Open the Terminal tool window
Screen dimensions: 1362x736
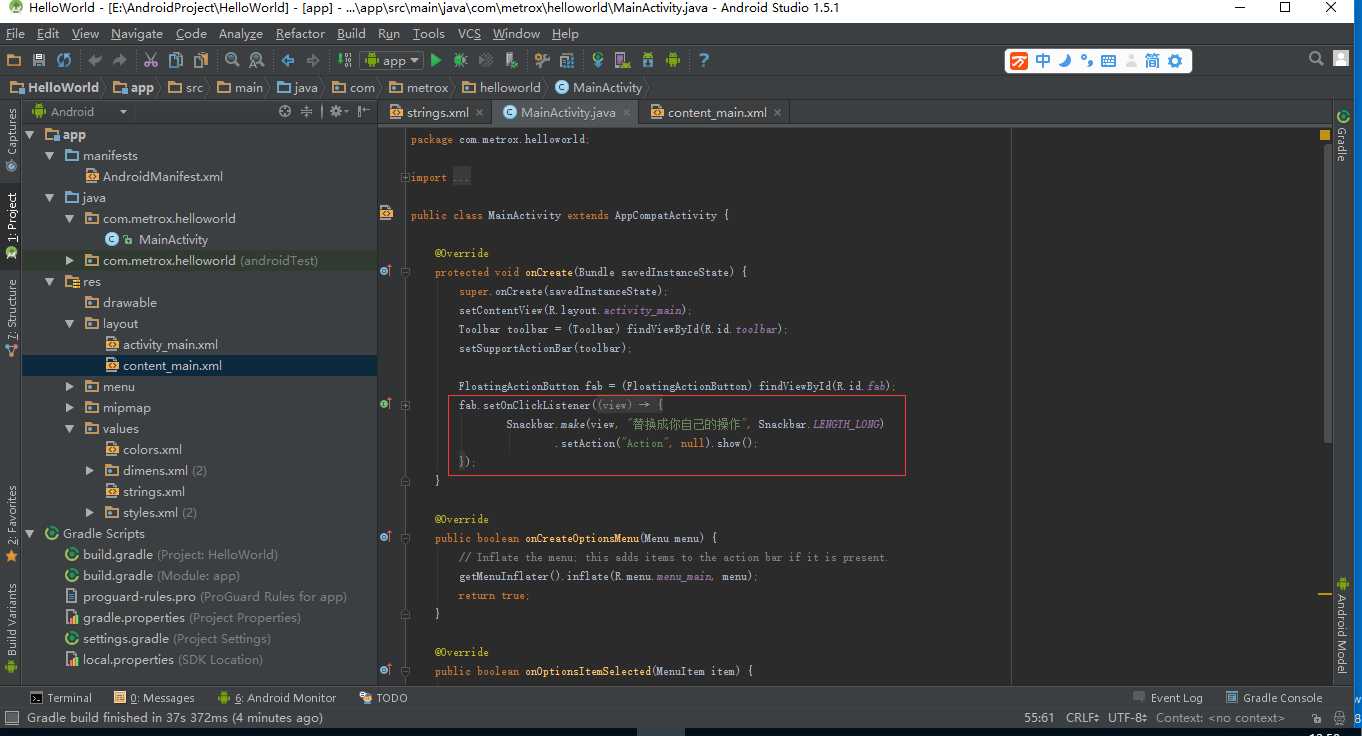point(61,697)
